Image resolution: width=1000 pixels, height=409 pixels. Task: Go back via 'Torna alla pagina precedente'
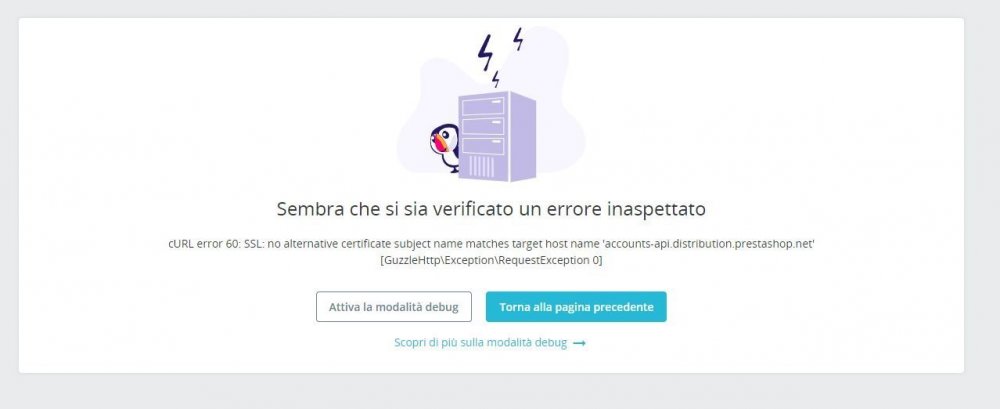576,307
